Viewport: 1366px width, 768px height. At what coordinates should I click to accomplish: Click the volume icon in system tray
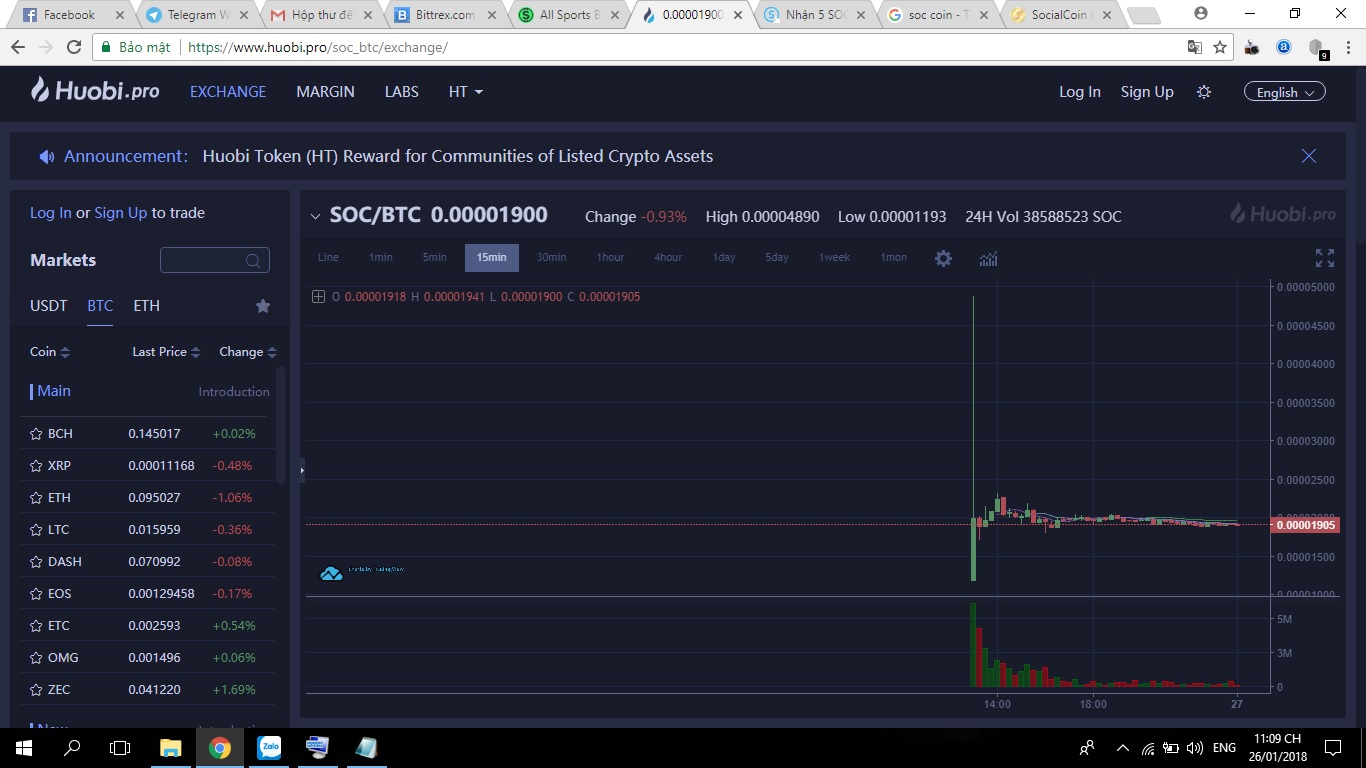(1194, 747)
